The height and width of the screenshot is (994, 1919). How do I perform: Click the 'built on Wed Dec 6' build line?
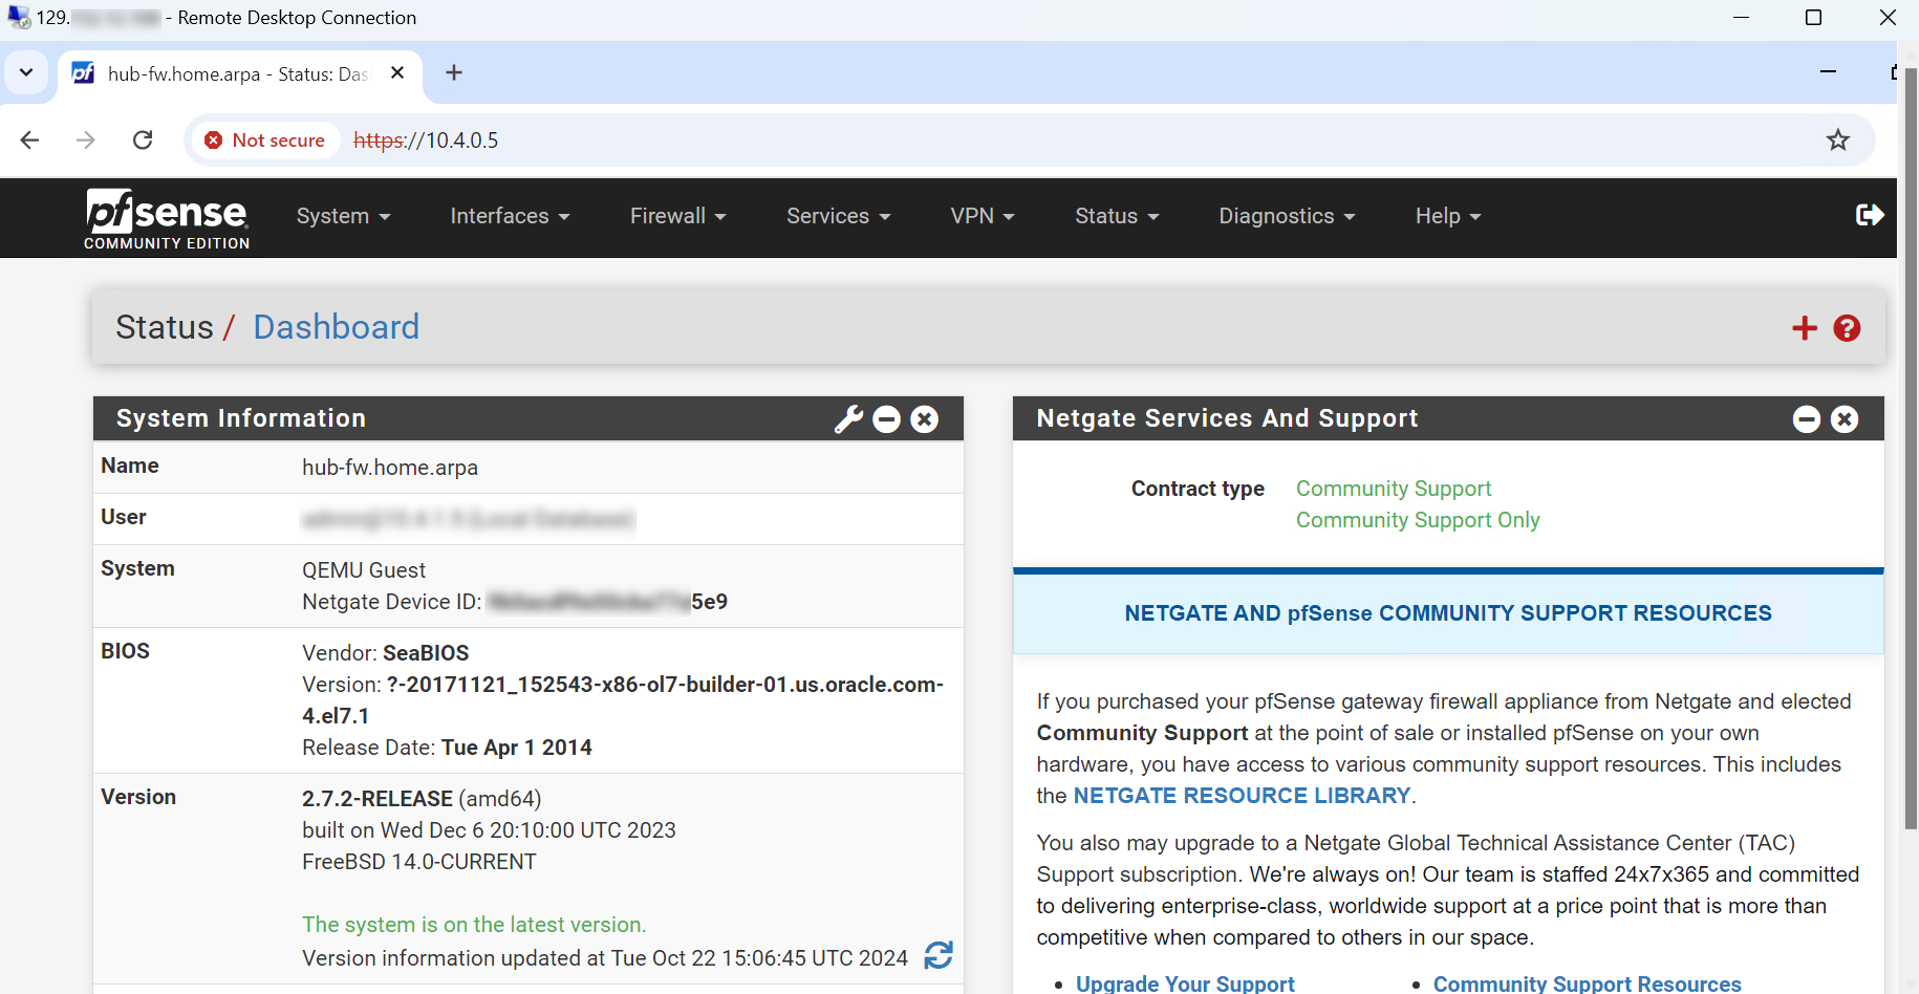click(x=489, y=830)
